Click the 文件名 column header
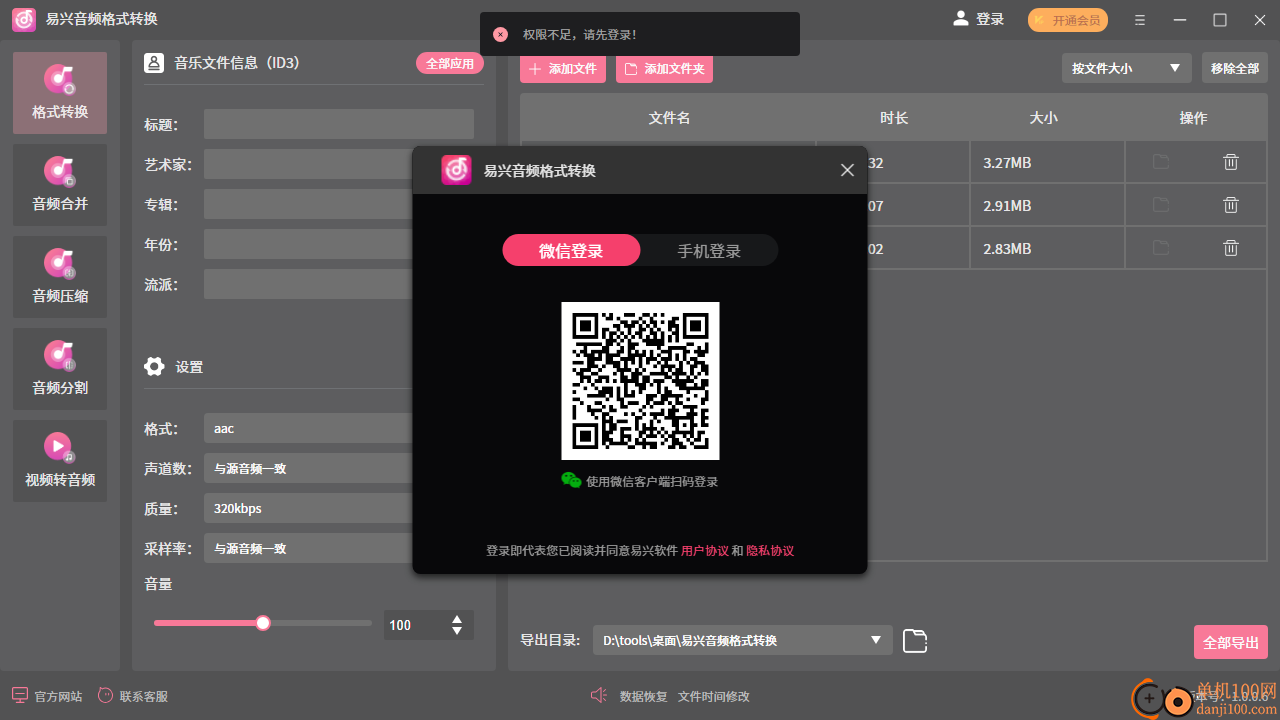 coord(669,117)
